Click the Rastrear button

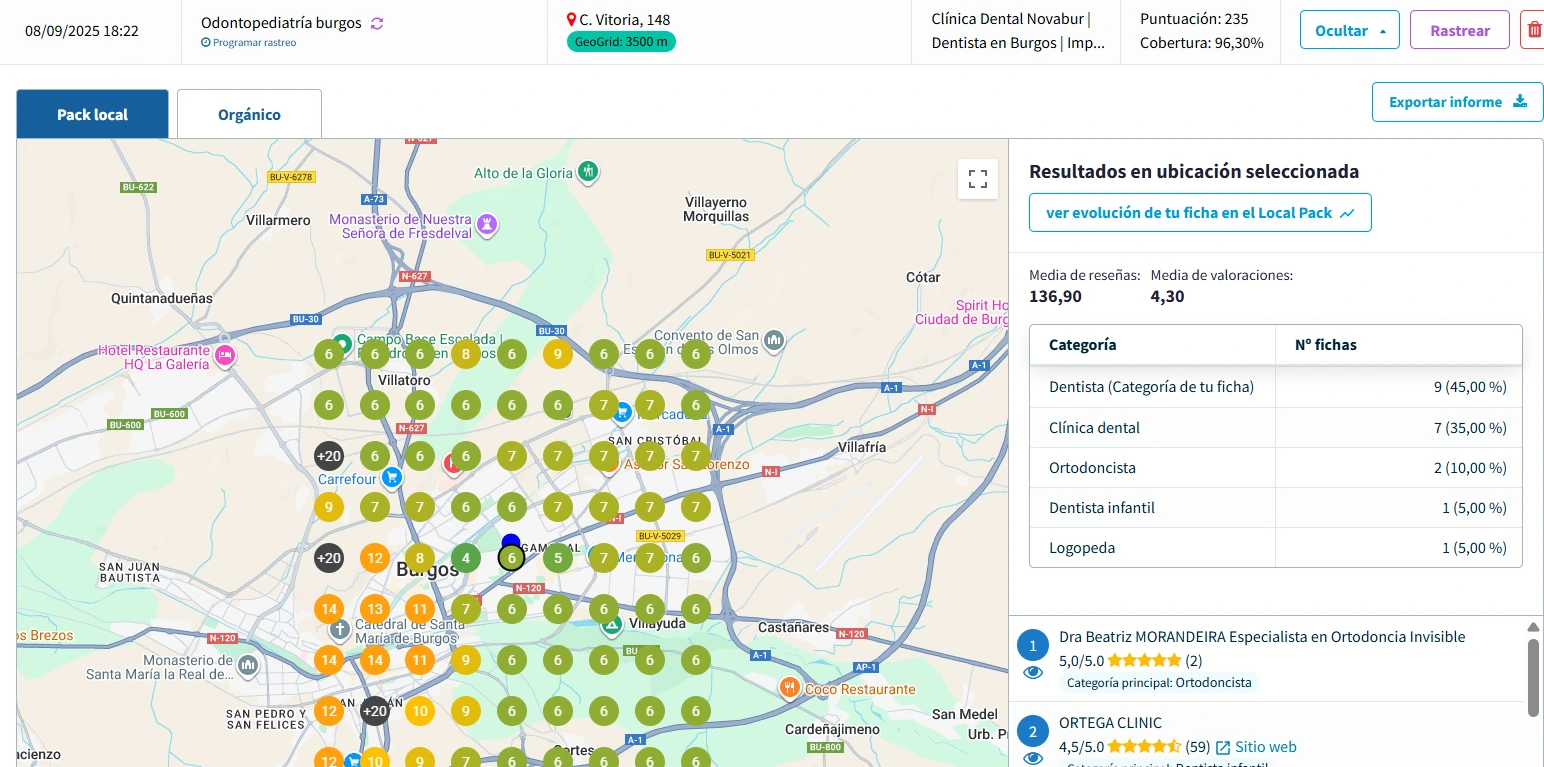(1460, 30)
